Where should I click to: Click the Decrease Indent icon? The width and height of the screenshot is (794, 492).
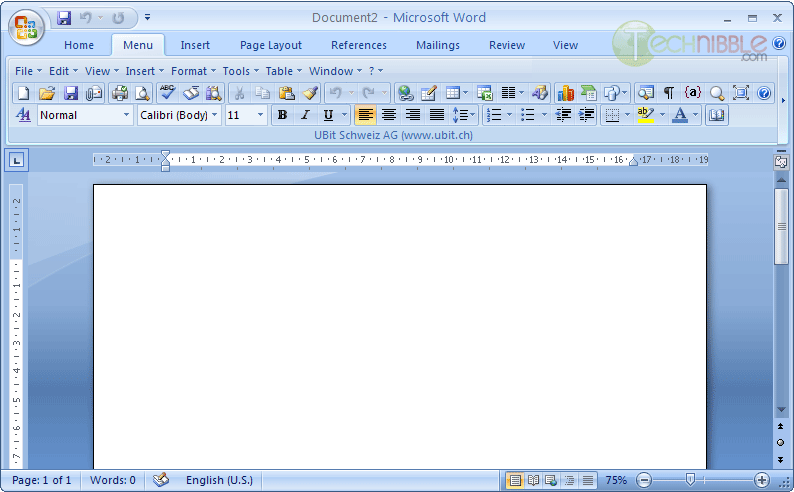pos(563,115)
